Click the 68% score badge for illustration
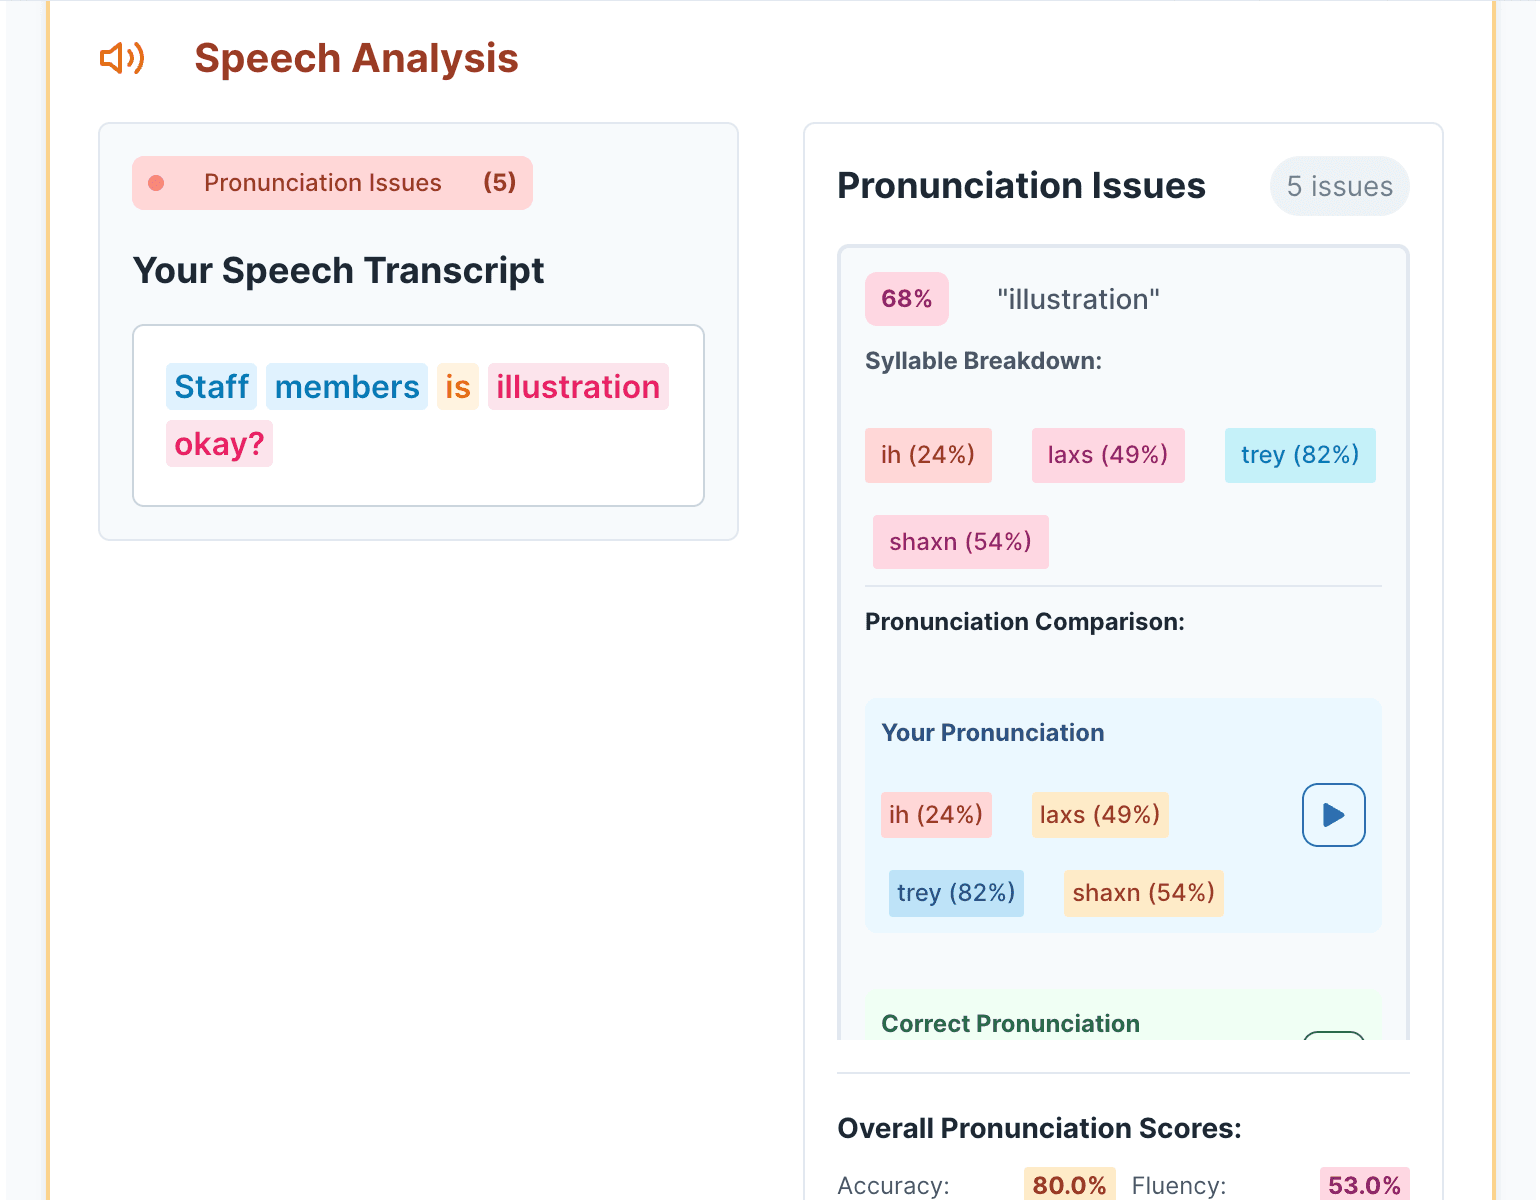1540x1200 pixels. [x=906, y=298]
